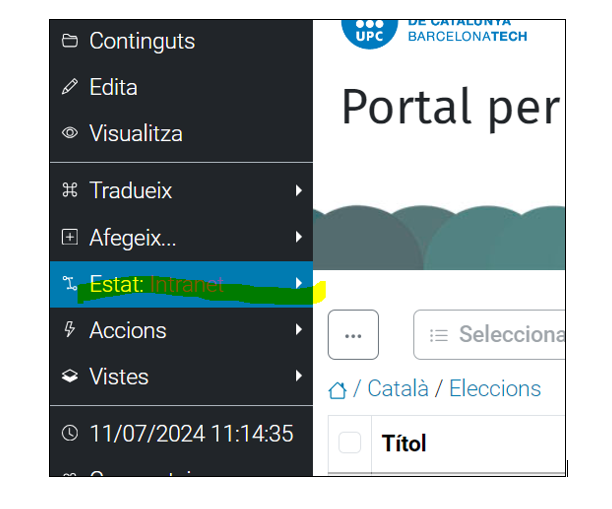Open the Accions menu item
This screenshot has height=509, width=612.
(181, 330)
